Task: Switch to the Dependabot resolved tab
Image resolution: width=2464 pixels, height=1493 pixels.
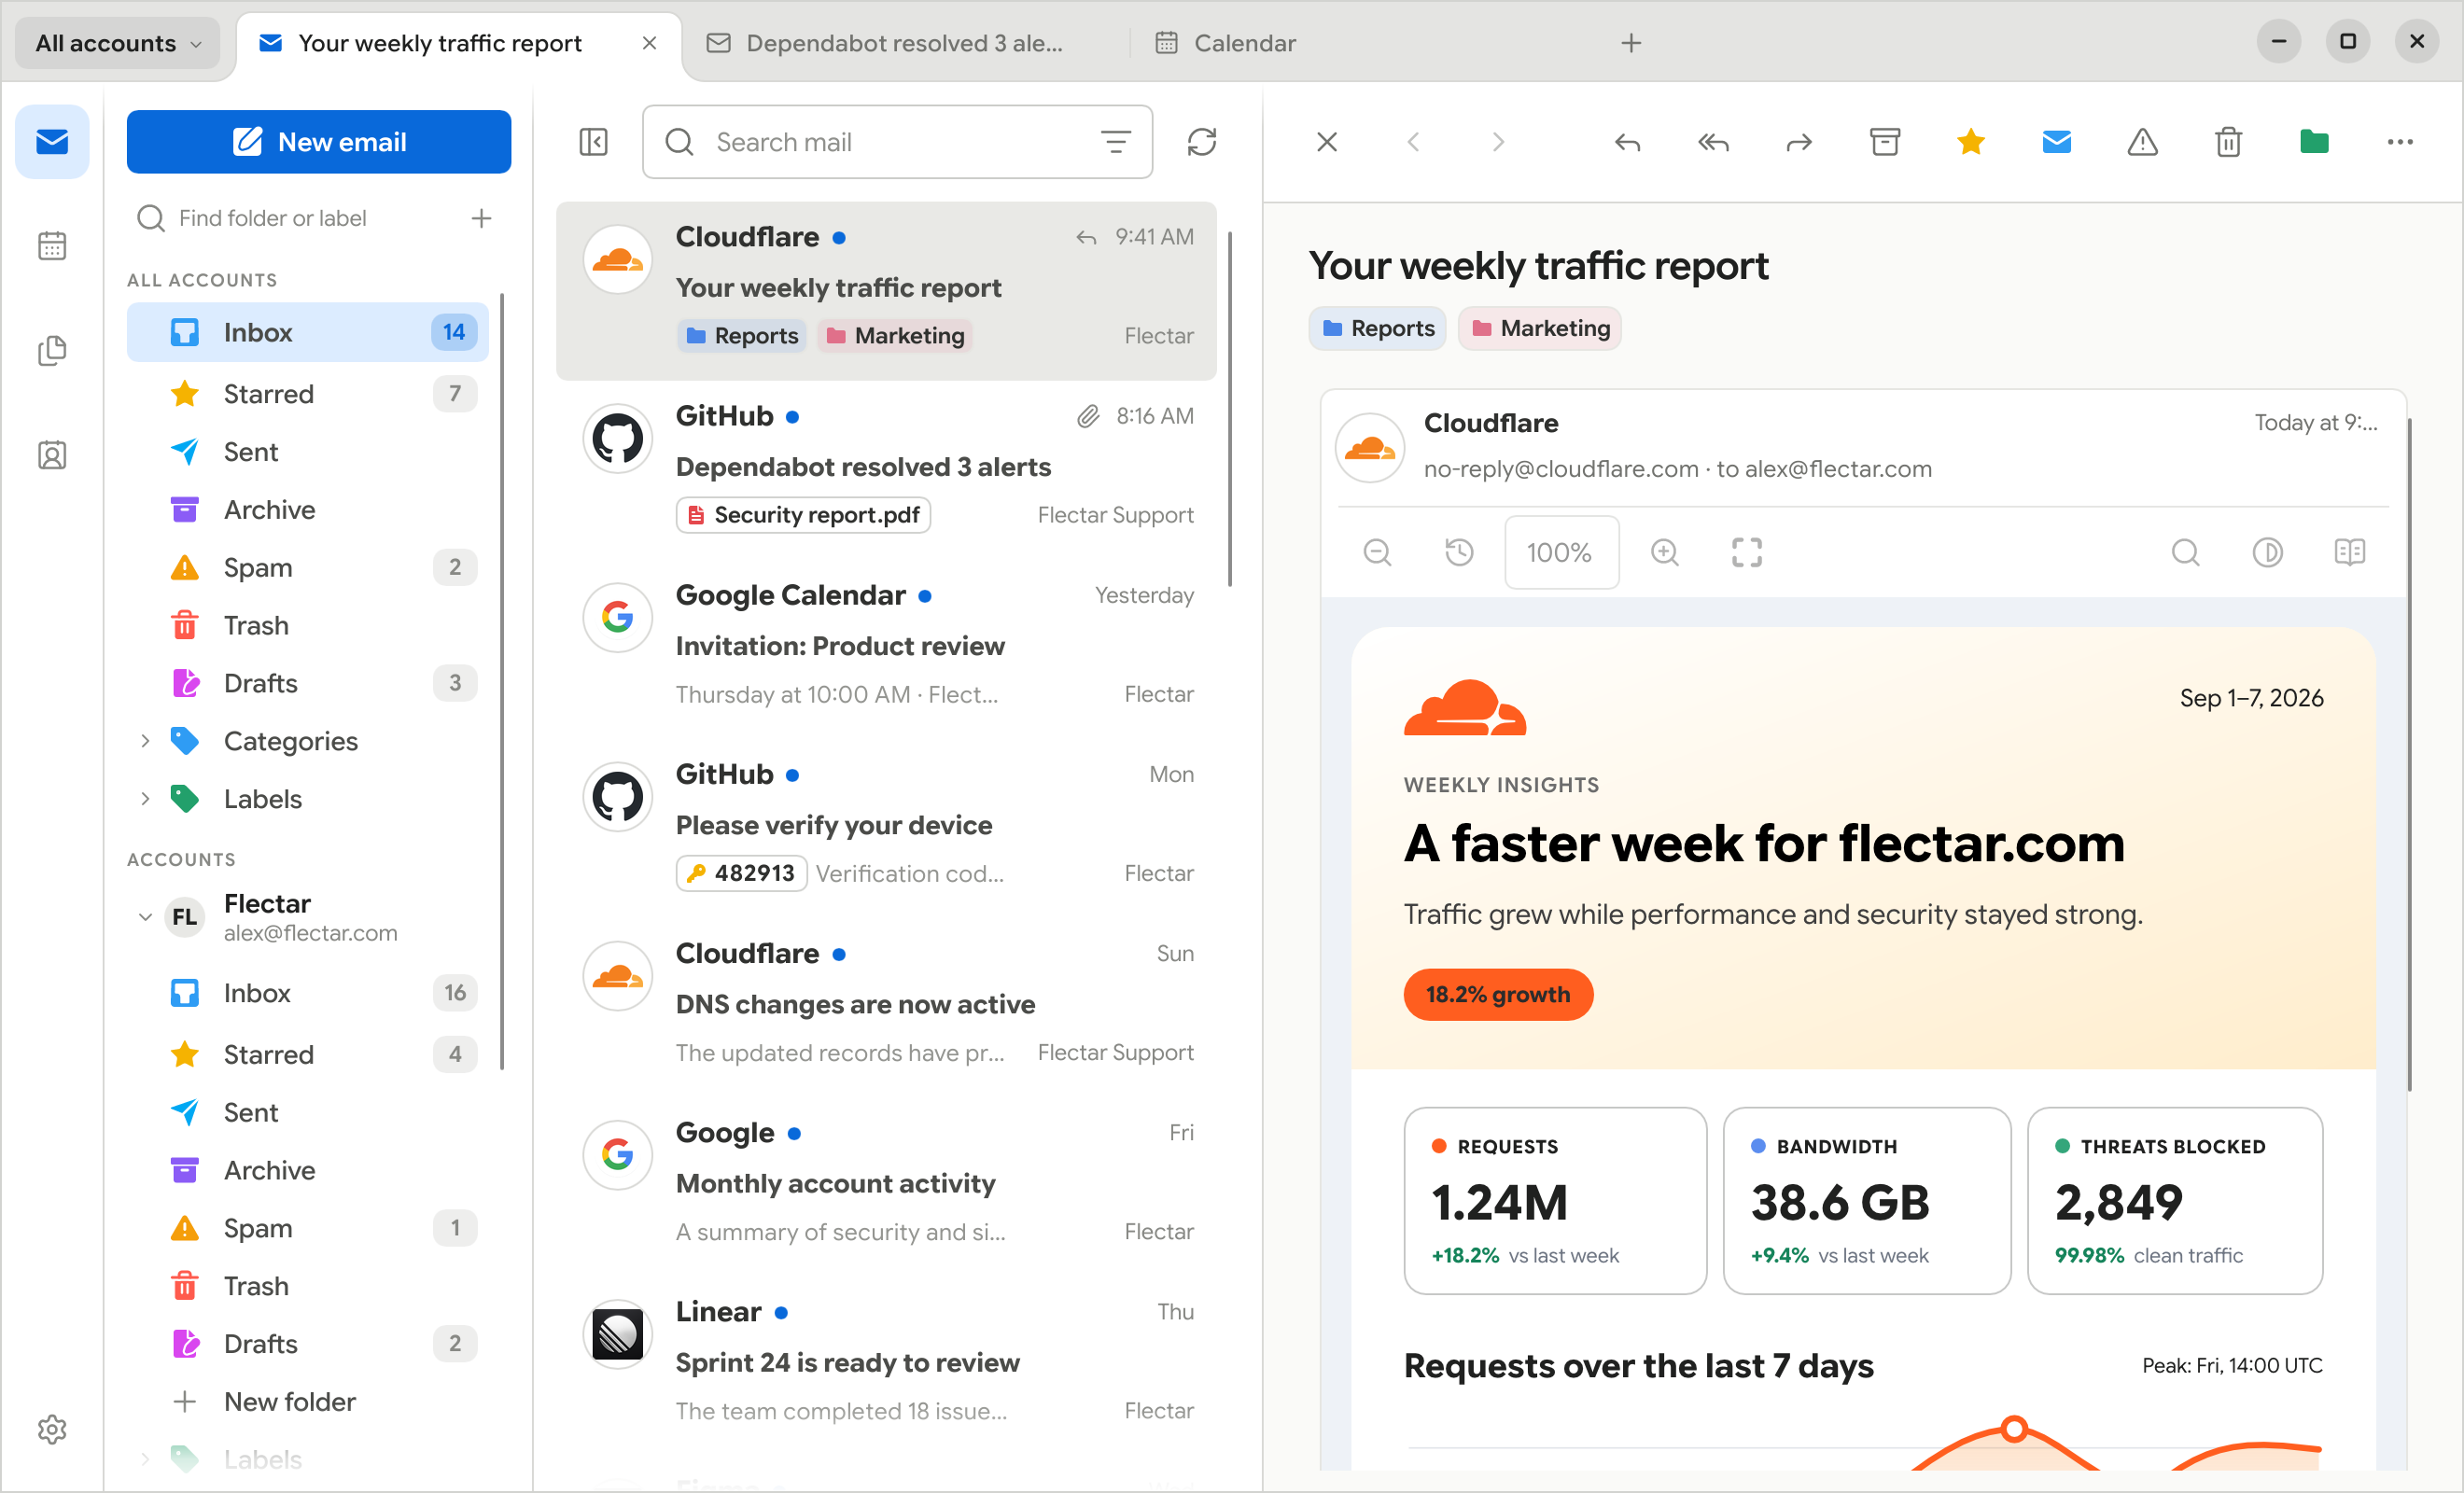Action: [904, 43]
